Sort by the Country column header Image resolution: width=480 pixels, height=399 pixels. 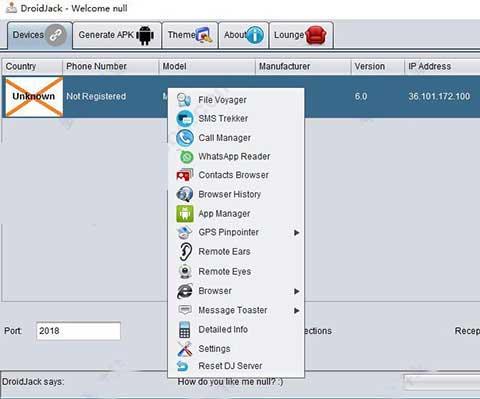[32, 66]
